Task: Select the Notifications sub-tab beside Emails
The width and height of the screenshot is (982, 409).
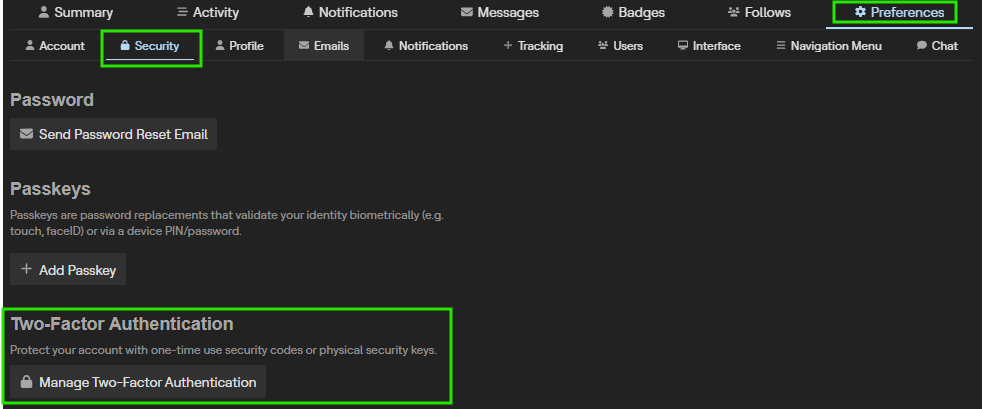Action: (x=425, y=46)
